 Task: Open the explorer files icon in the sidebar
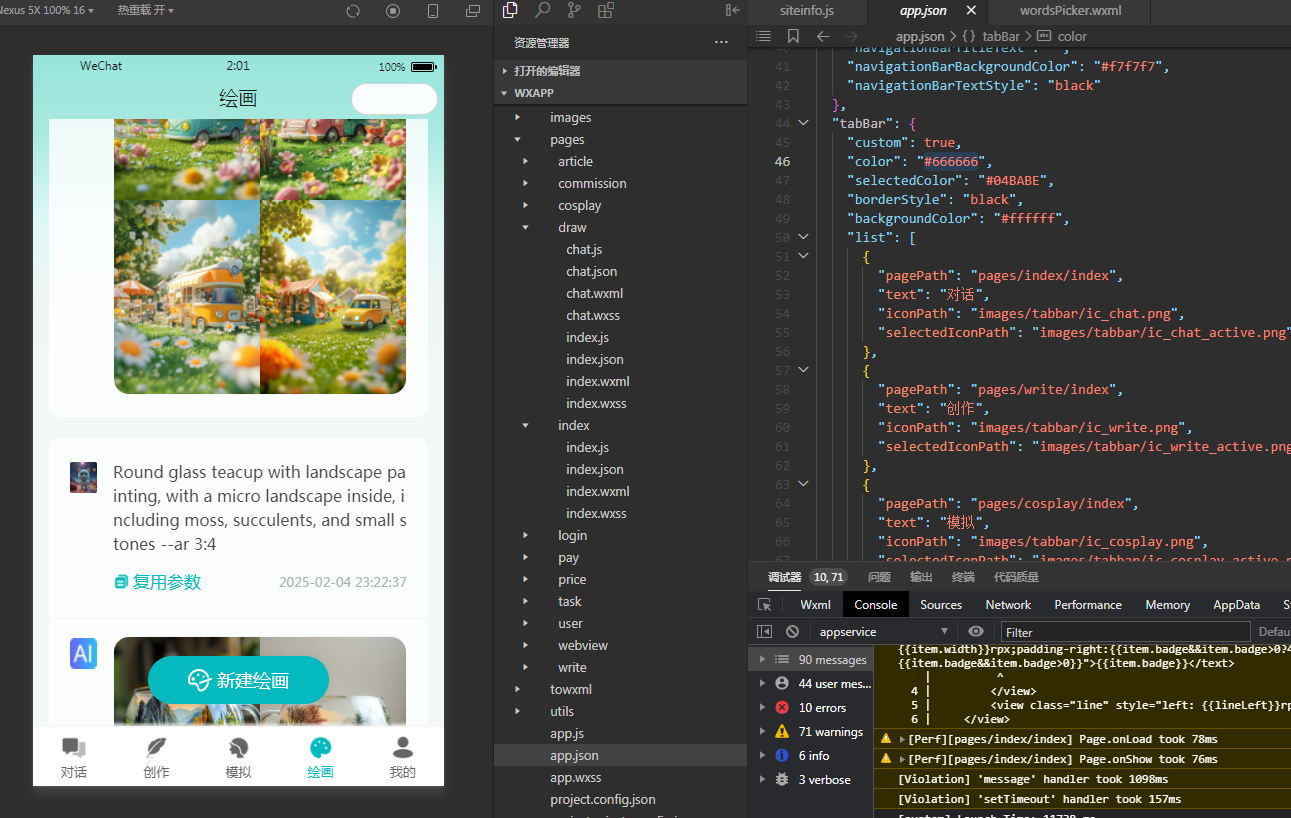[510, 10]
